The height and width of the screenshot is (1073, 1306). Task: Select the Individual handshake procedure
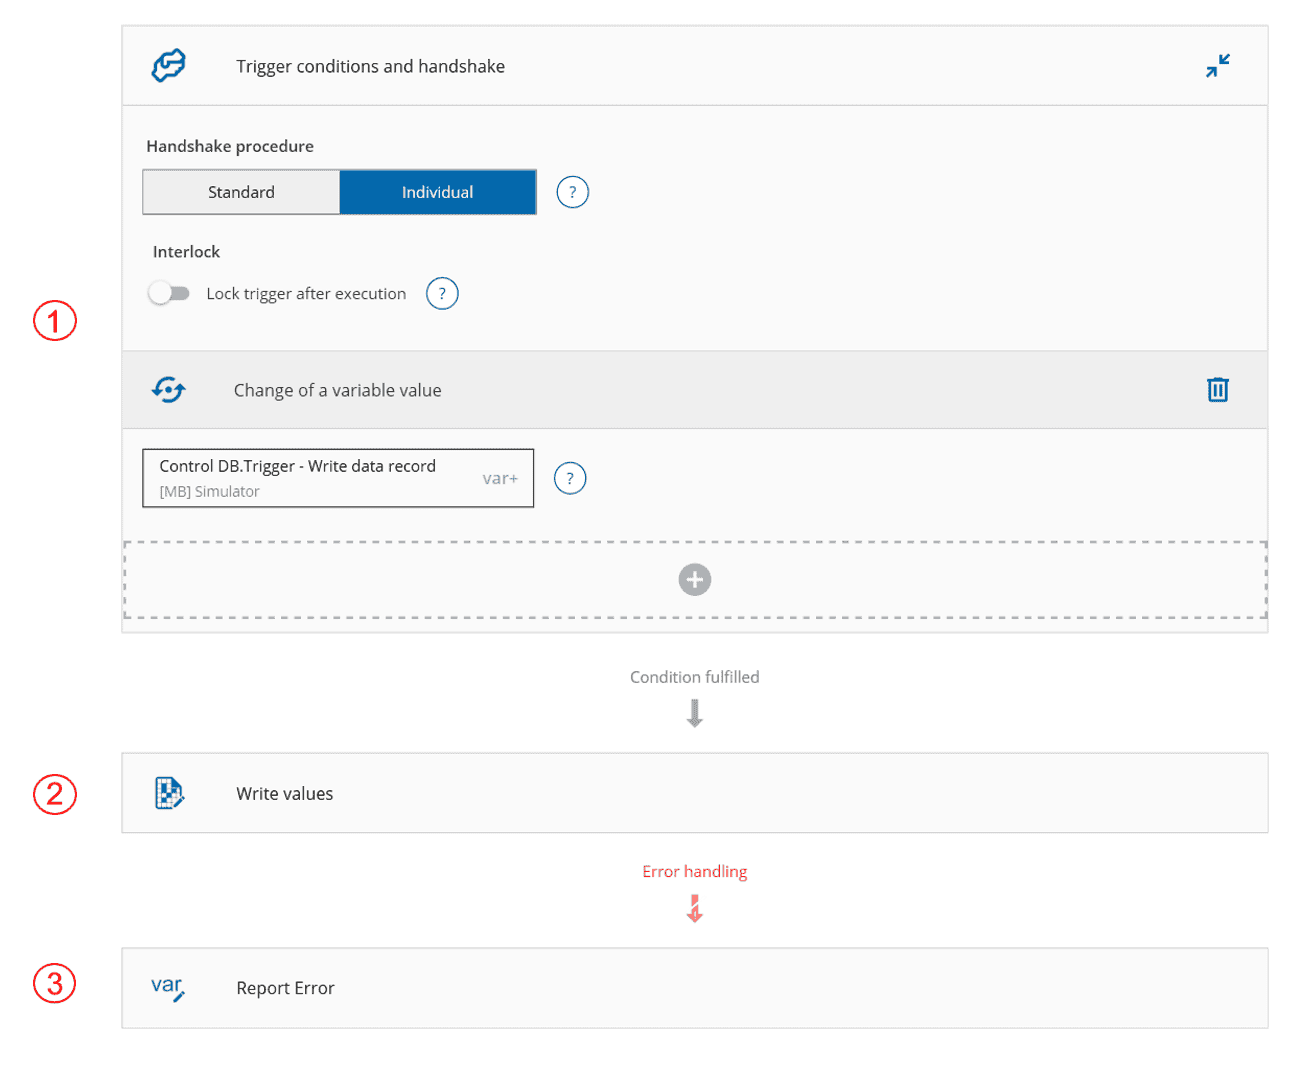[438, 192]
